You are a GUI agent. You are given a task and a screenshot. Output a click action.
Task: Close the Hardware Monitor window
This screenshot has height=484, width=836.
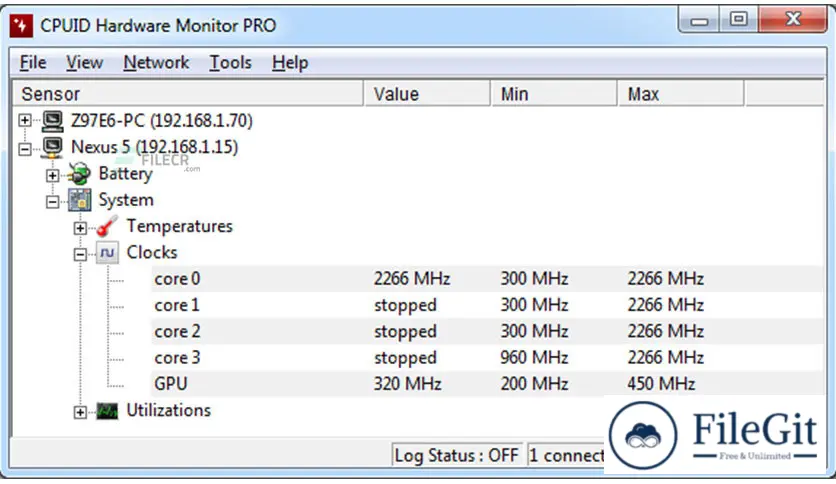point(793,20)
